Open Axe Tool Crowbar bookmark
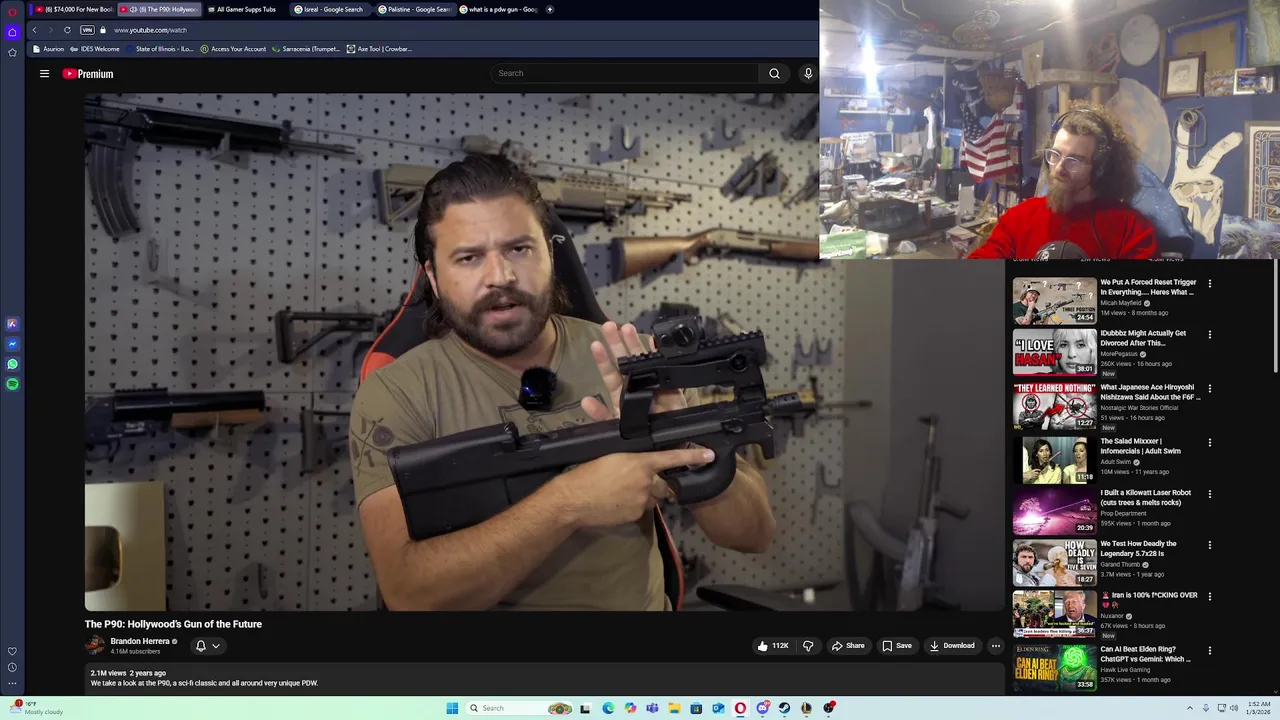The height and width of the screenshot is (720, 1280). 379,49
